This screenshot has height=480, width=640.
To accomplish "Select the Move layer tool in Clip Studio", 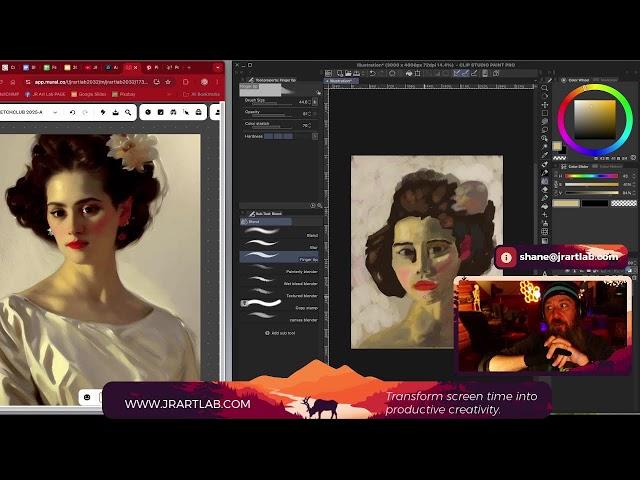I will click(x=544, y=105).
